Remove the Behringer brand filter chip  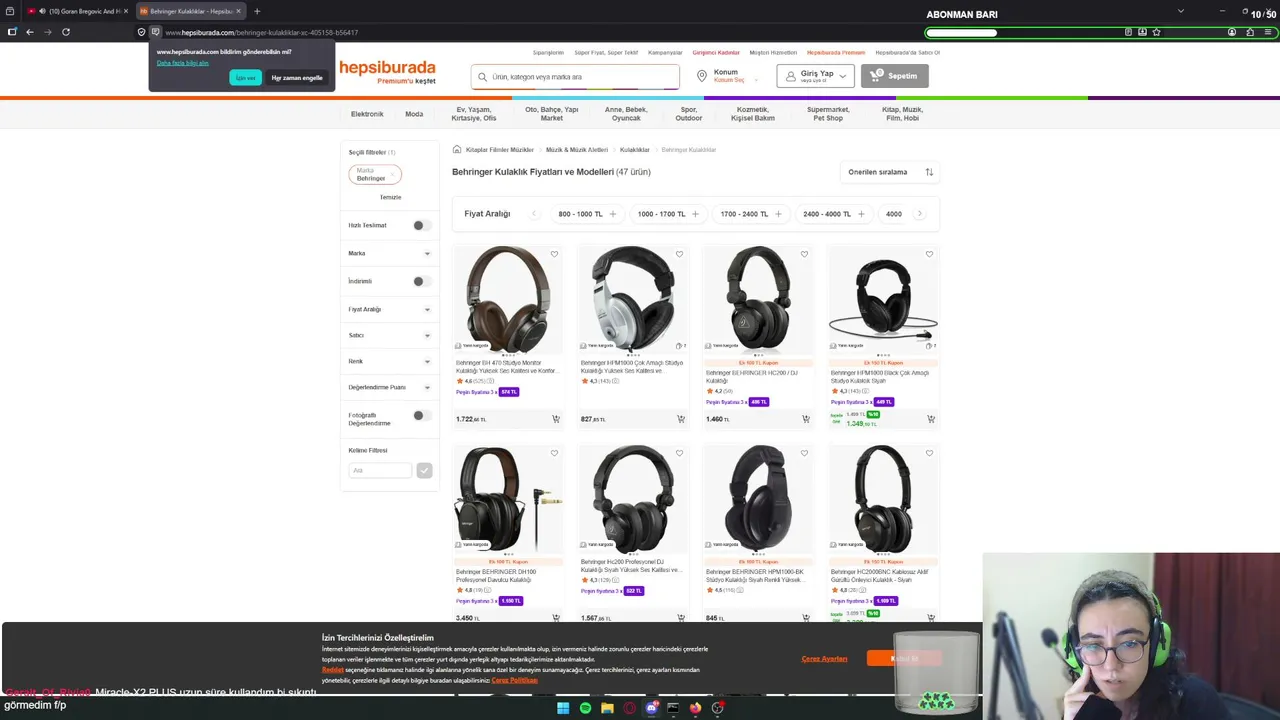[392, 175]
